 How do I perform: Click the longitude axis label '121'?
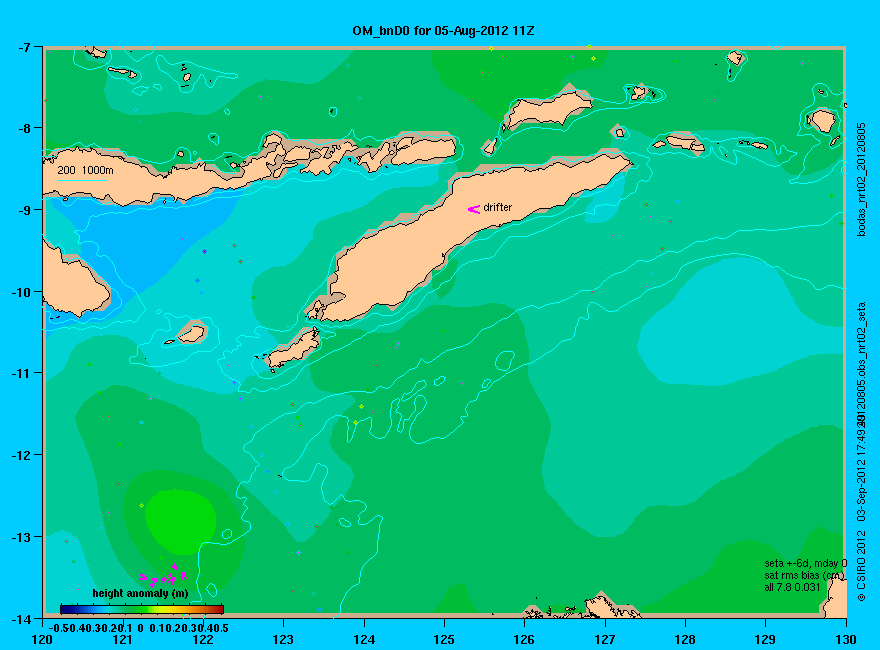click(122, 639)
